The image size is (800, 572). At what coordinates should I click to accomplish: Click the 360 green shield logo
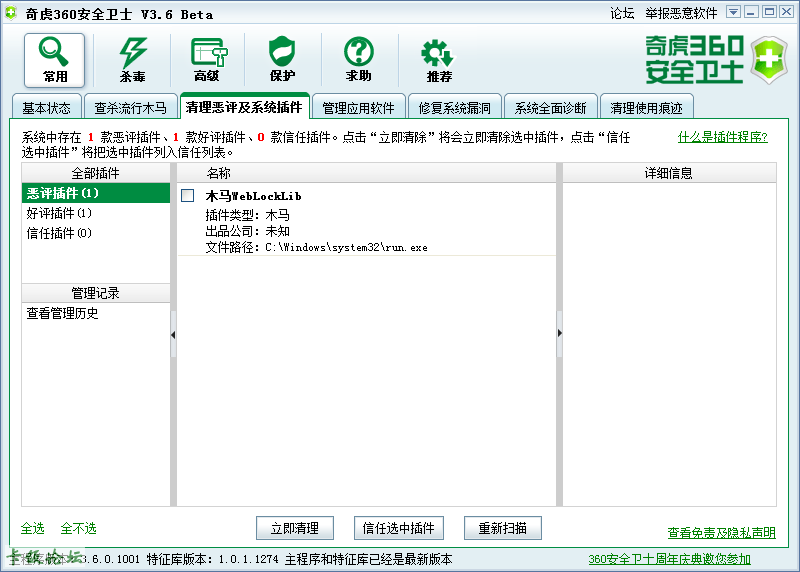point(770,60)
